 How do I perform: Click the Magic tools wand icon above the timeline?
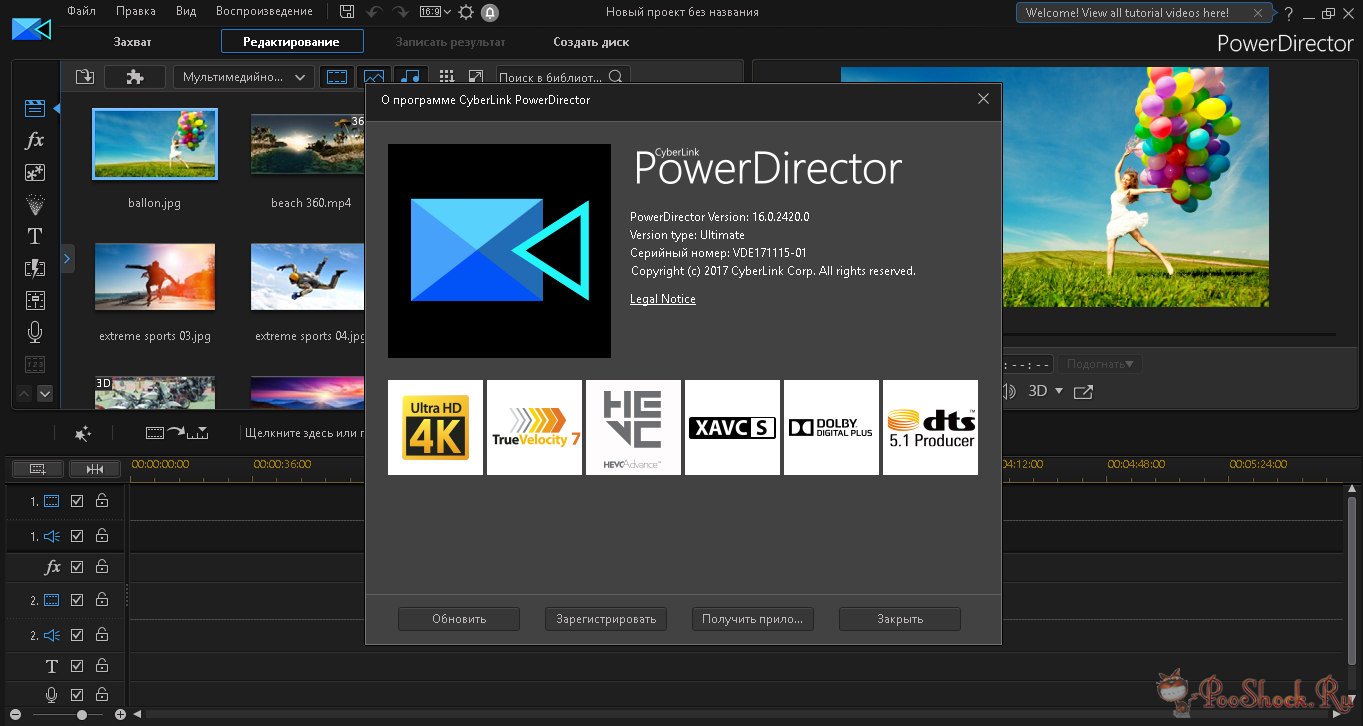83,433
